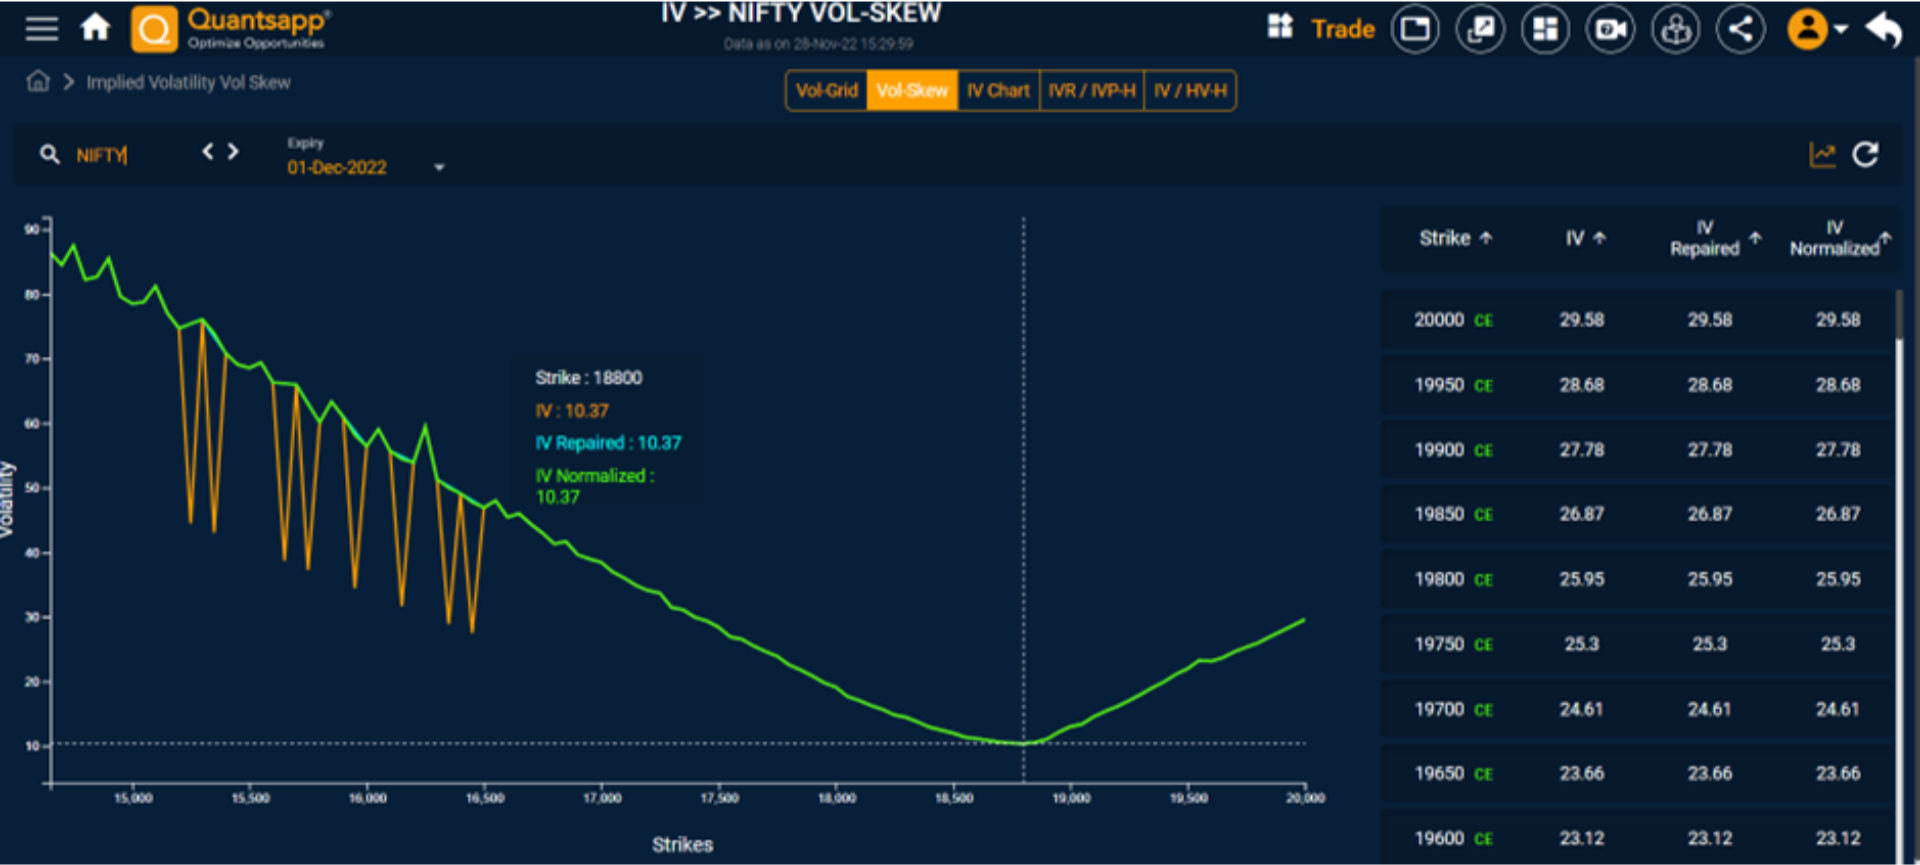Viewport: 1920px width, 865px height.
Task: Go to the home page icon
Action: [95, 28]
